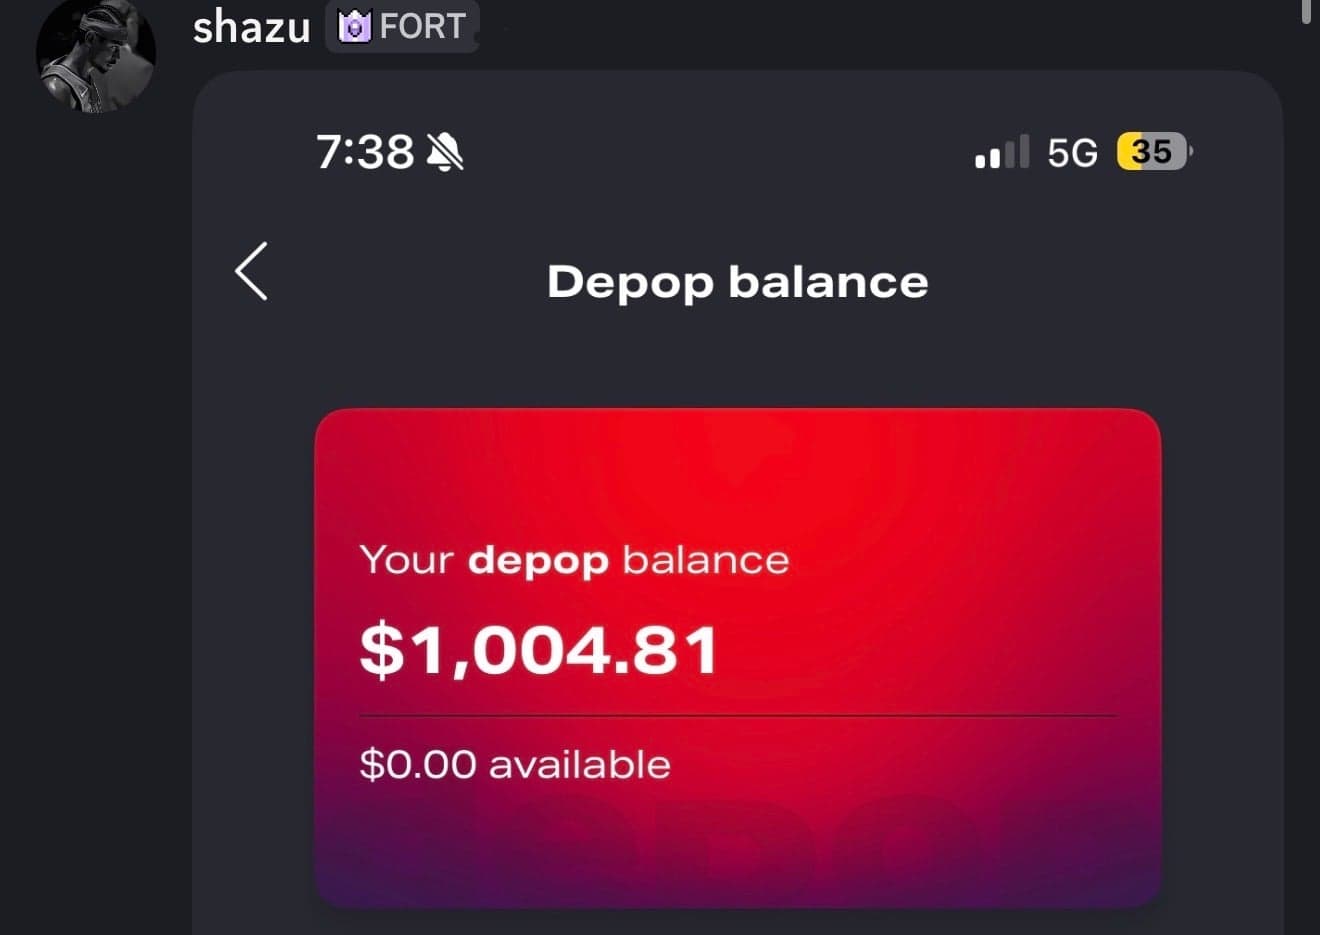The height and width of the screenshot is (935, 1320).
Task: Click the 7:38 clock time
Action: point(365,152)
